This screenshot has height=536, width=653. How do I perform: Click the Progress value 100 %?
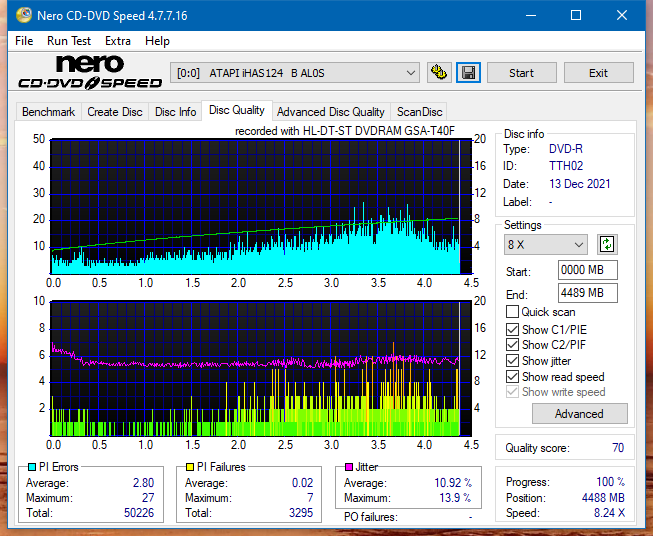(610, 482)
